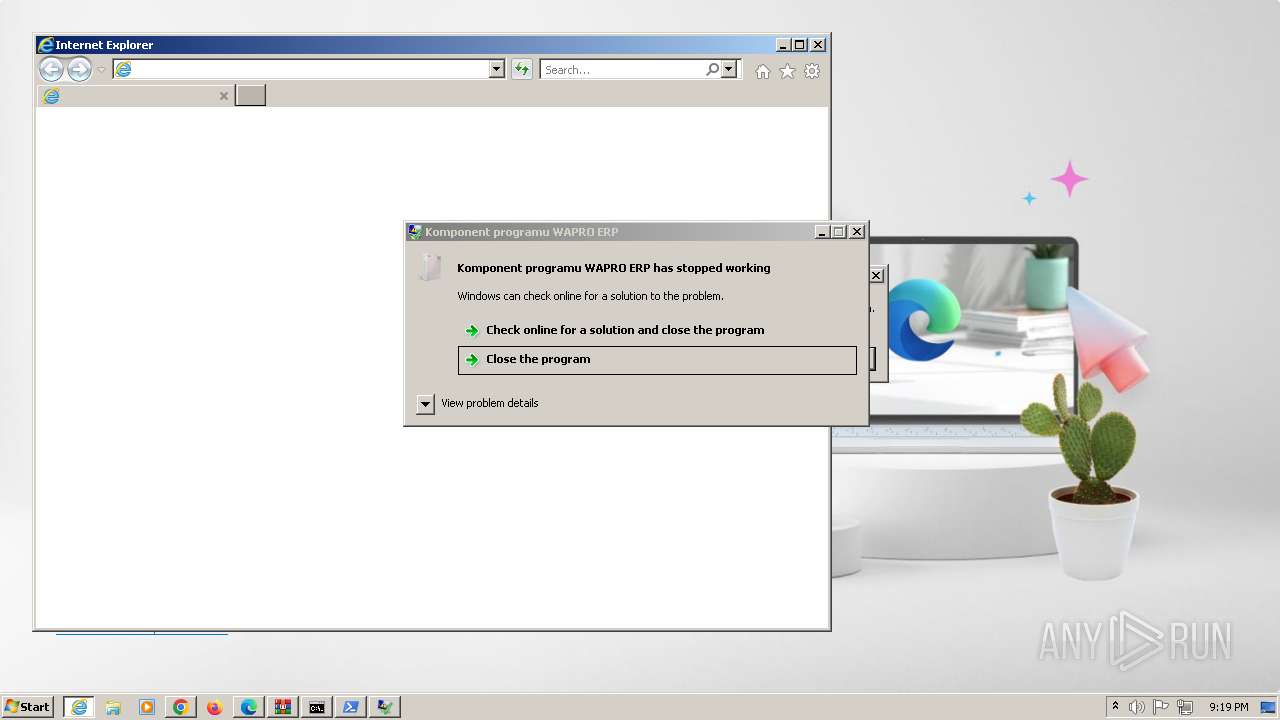Click the Back arrow in Internet Explorer
The width and height of the screenshot is (1280, 720).
coord(51,69)
